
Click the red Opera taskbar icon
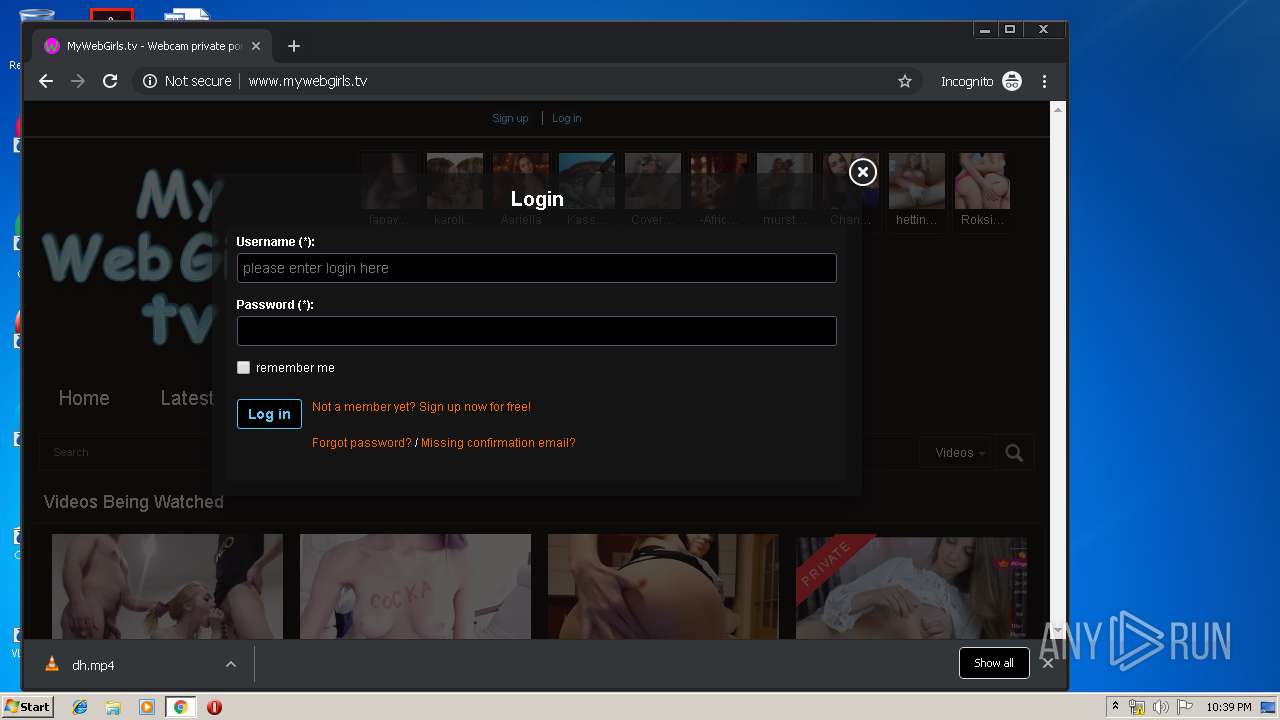(x=214, y=707)
